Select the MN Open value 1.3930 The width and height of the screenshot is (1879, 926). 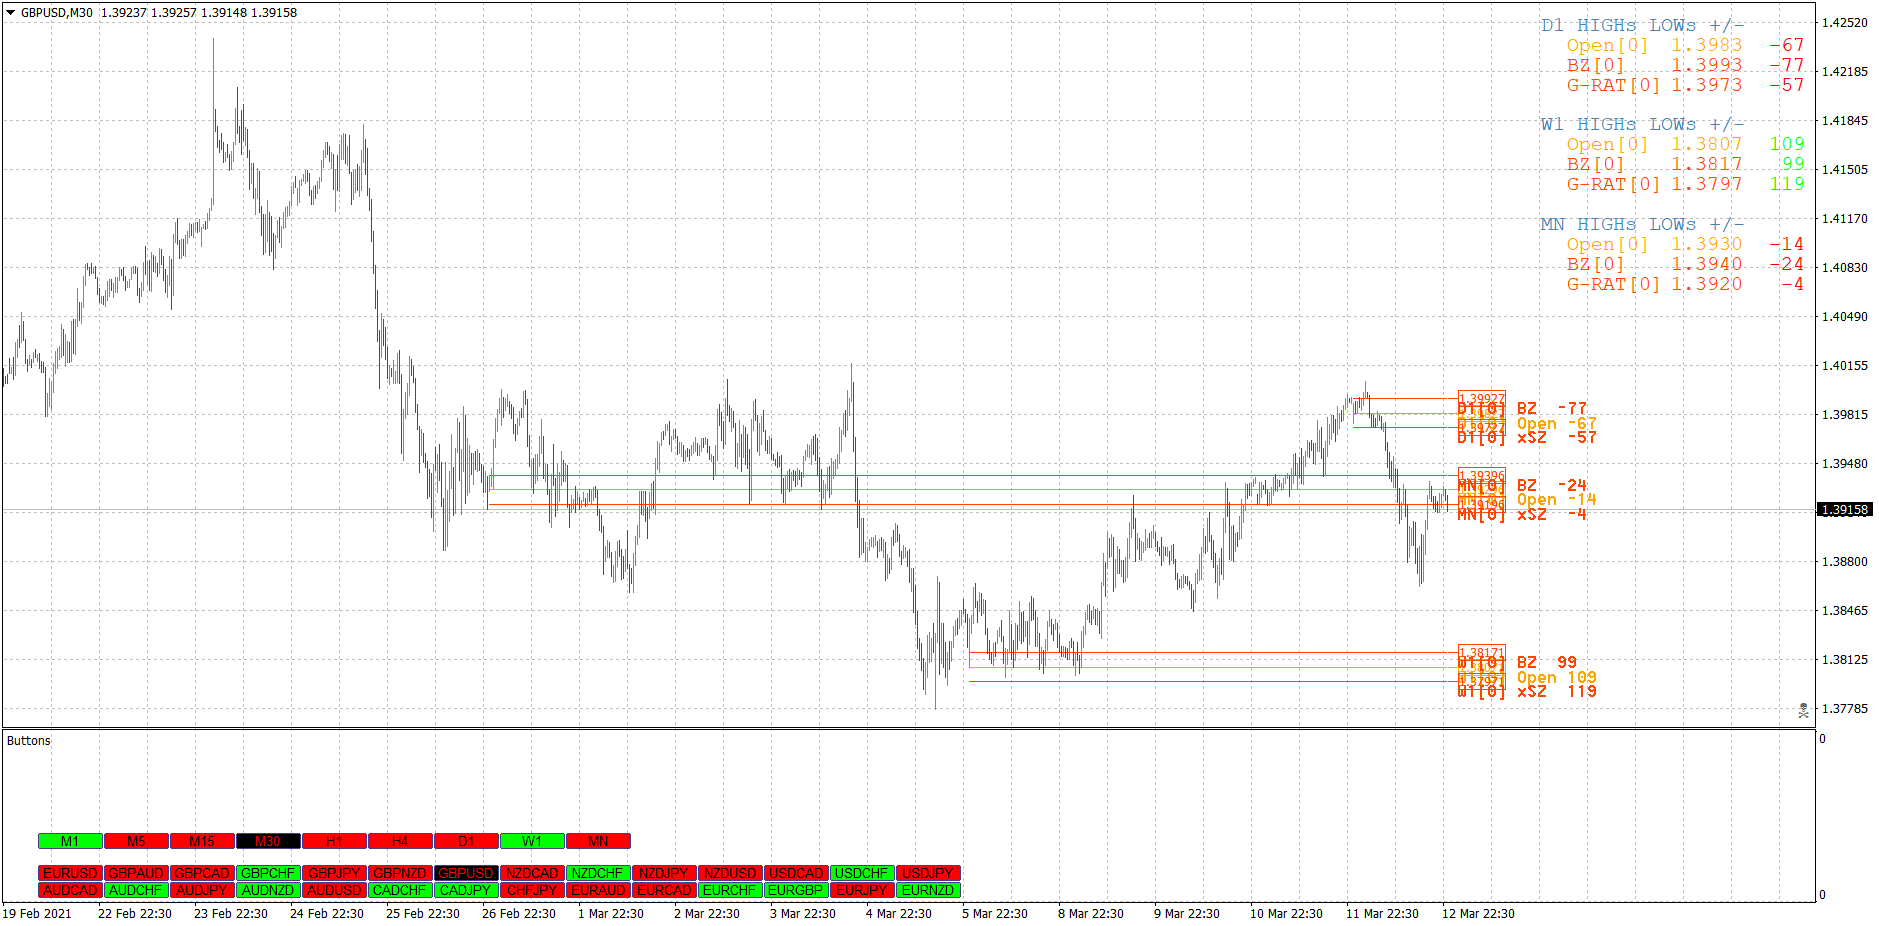click(x=1707, y=245)
